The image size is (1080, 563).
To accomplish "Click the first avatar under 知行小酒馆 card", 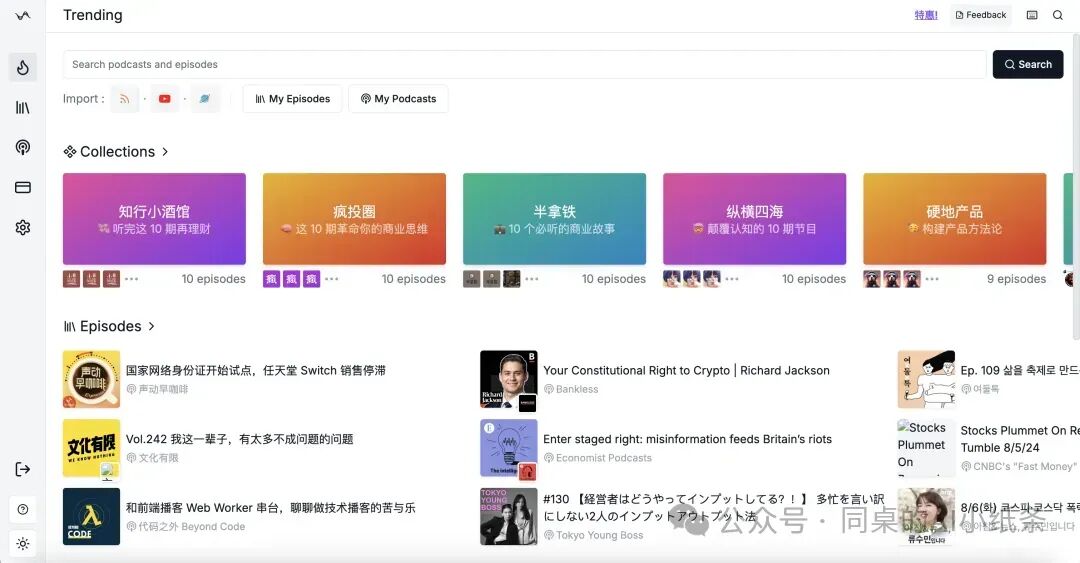I will tap(72, 279).
